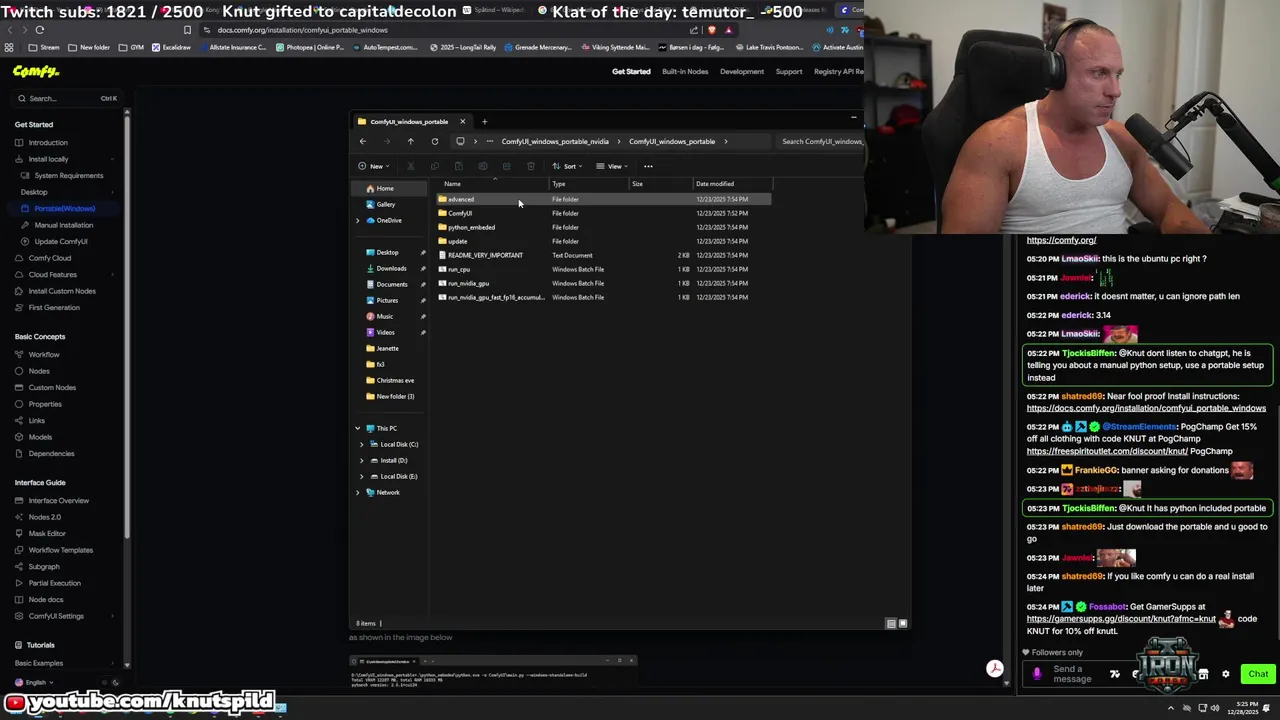Viewport: 1280px width, 720px height.
Task: Sort files by Name column header
Action: click(x=452, y=184)
